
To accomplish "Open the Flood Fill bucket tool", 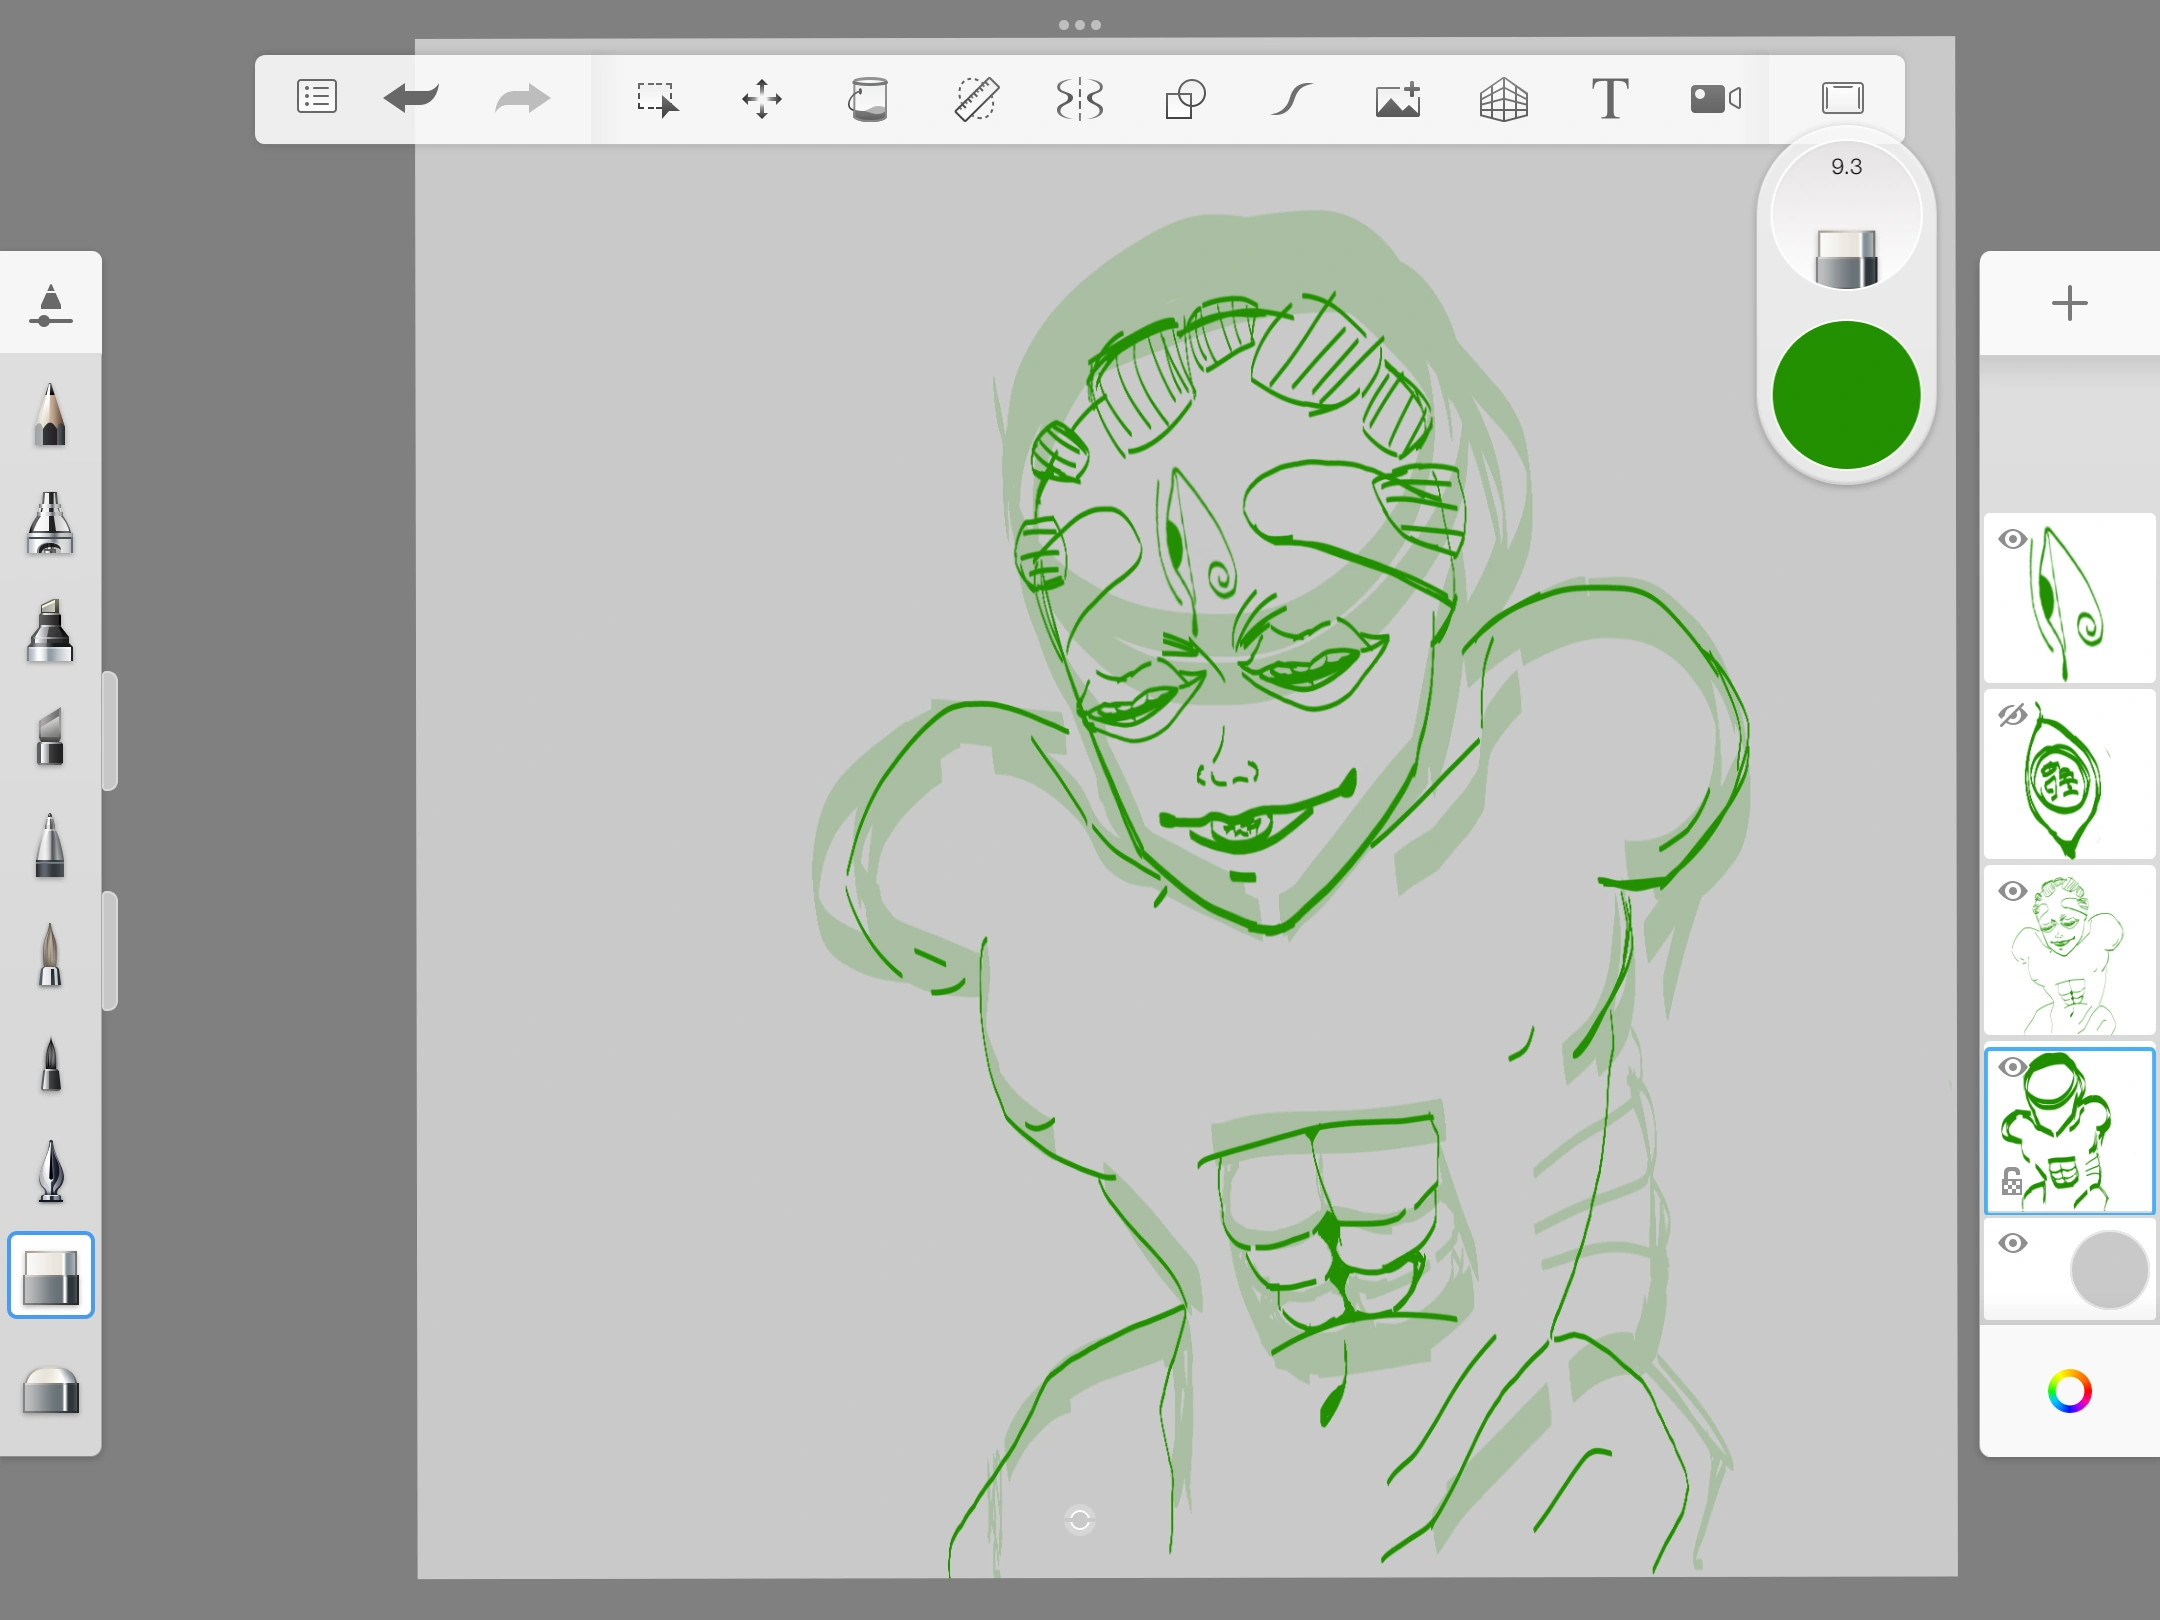I will 868,99.
